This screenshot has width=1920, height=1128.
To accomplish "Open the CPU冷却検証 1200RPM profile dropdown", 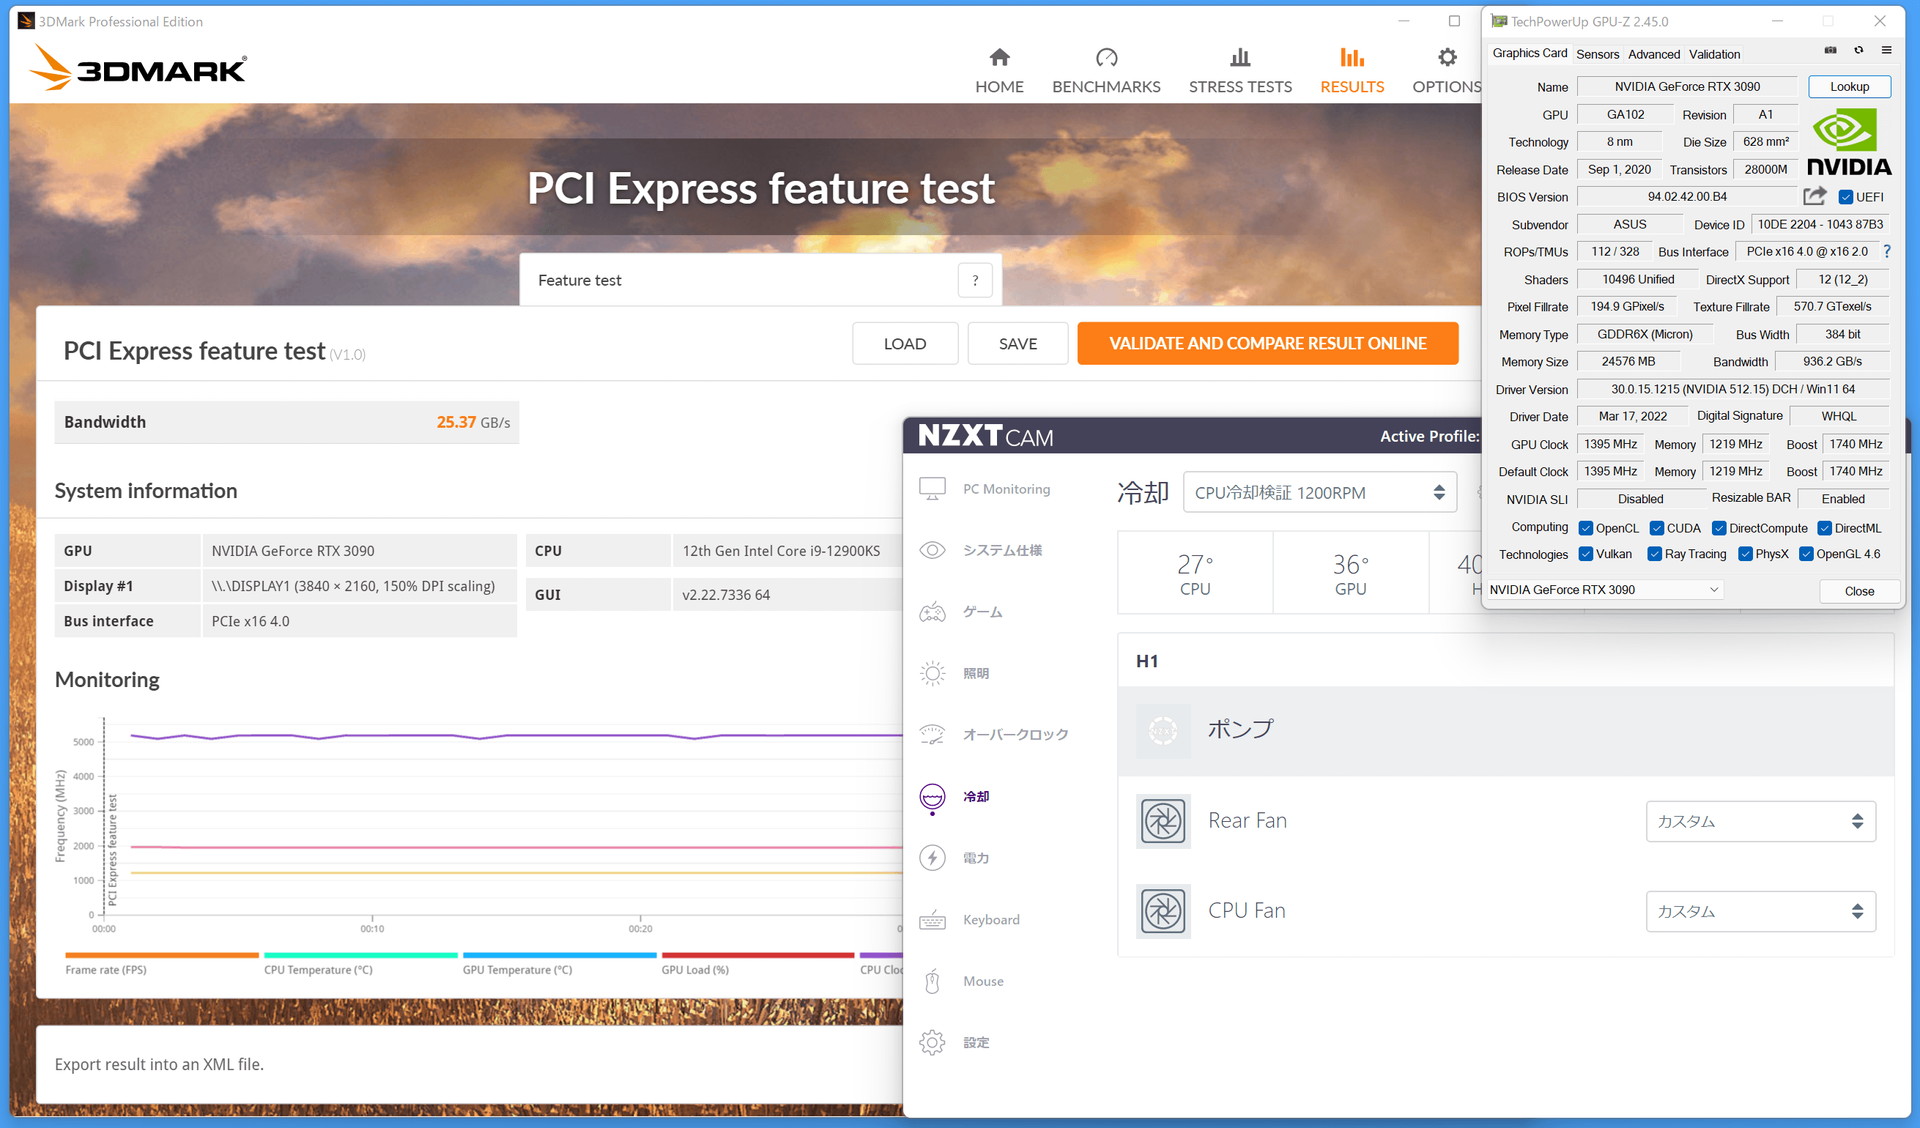I will pos(1319,492).
